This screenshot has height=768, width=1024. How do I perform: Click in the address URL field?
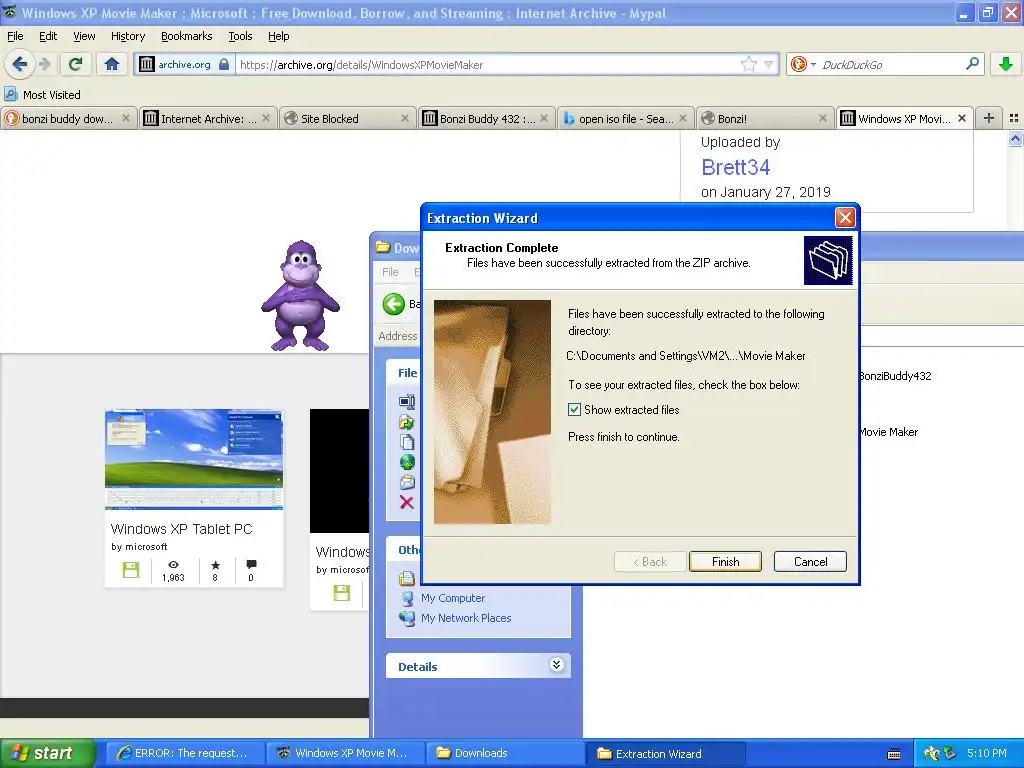click(487, 65)
